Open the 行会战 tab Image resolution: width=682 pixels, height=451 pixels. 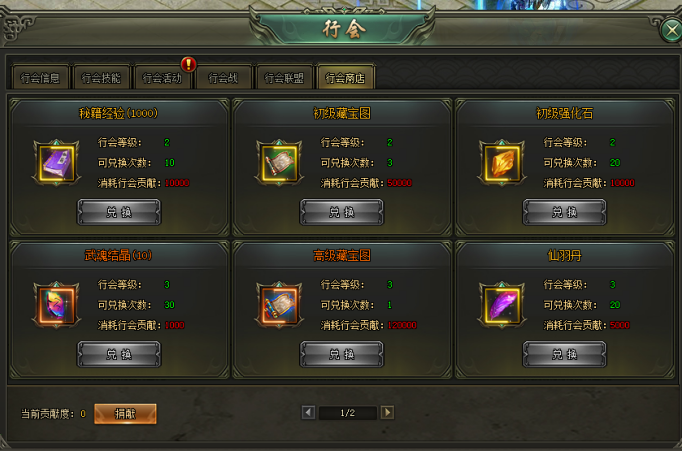[223, 77]
